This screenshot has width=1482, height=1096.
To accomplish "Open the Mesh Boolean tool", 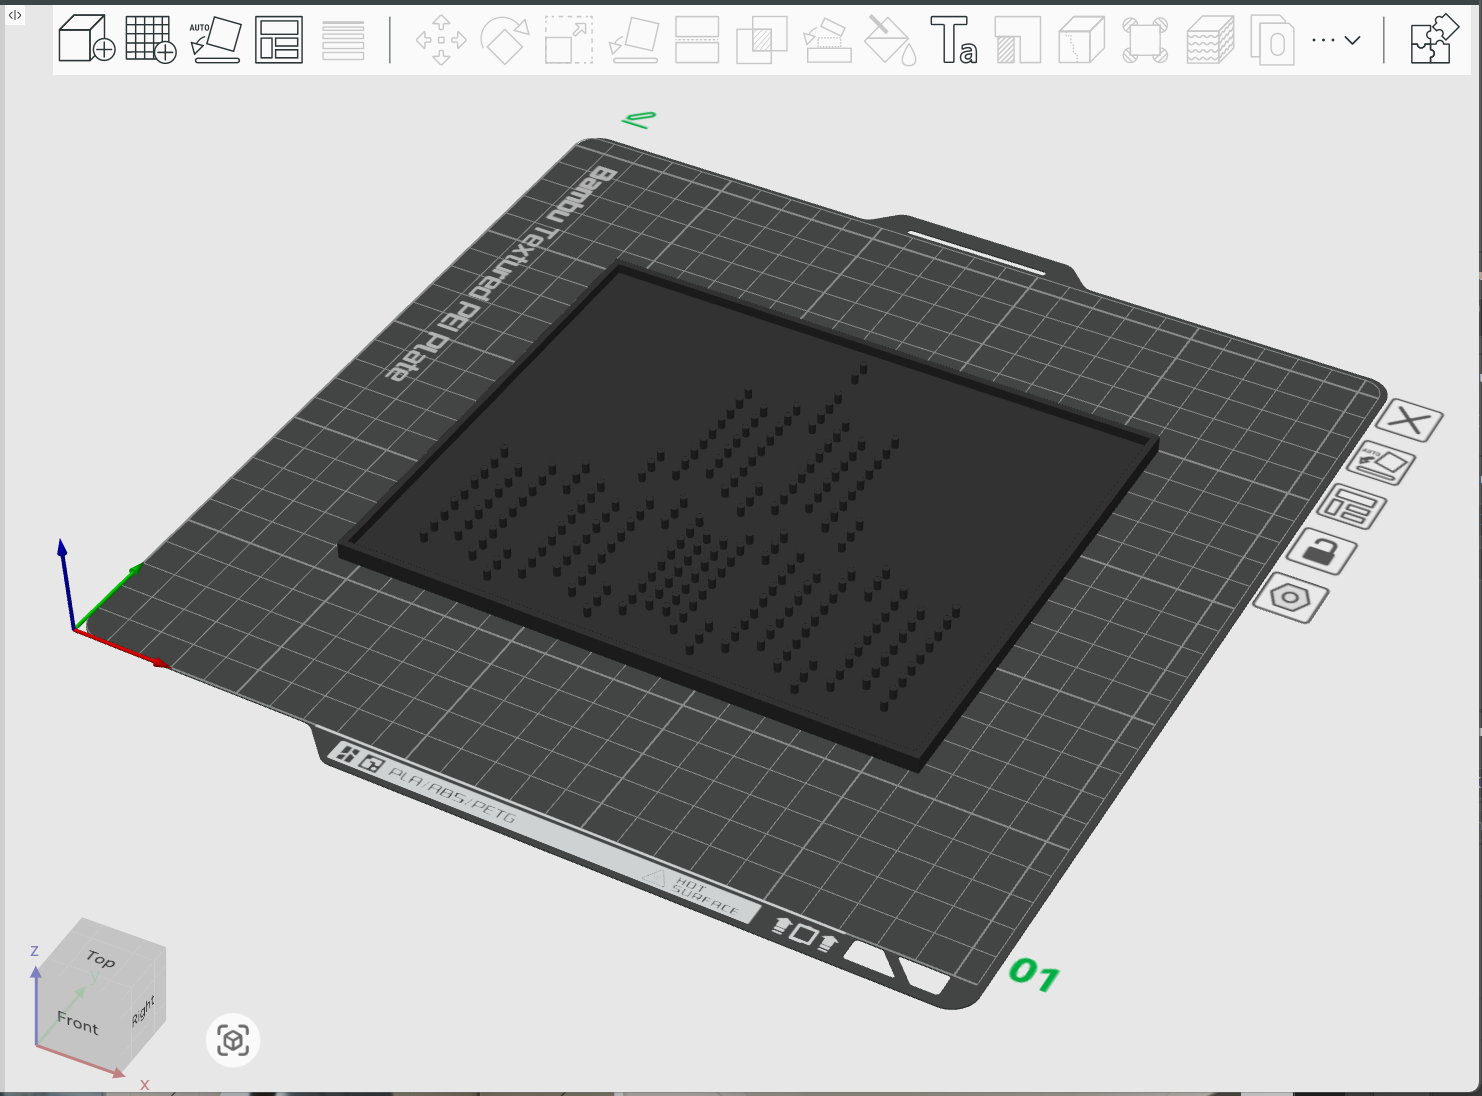I will (762, 40).
